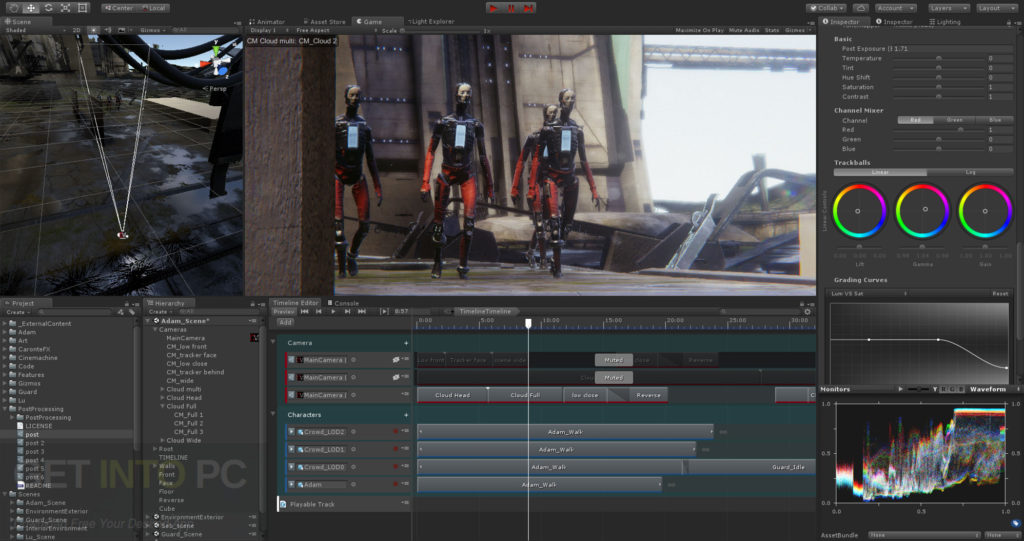Toggle the Preview button in the Timeline Editor
Screen dimensions: 1024x541
pyautogui.click(x=285, y=311)
